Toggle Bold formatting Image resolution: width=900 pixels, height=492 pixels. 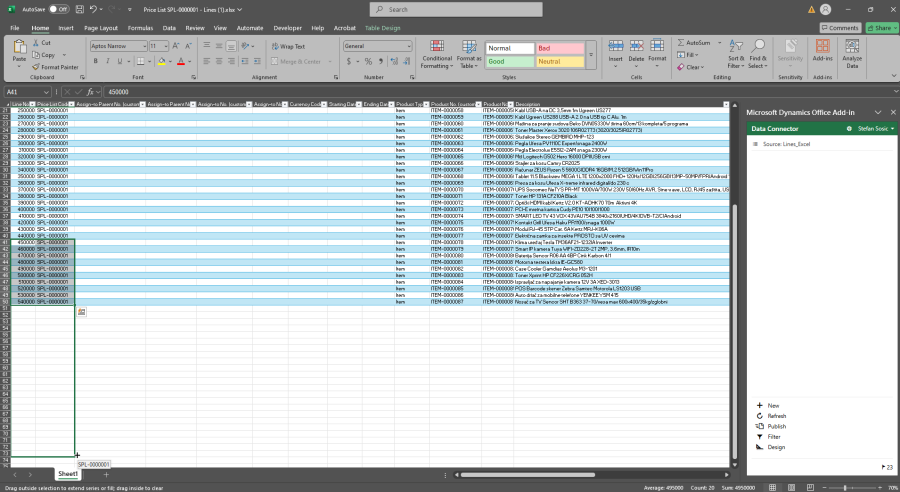[x=95, y=61]
